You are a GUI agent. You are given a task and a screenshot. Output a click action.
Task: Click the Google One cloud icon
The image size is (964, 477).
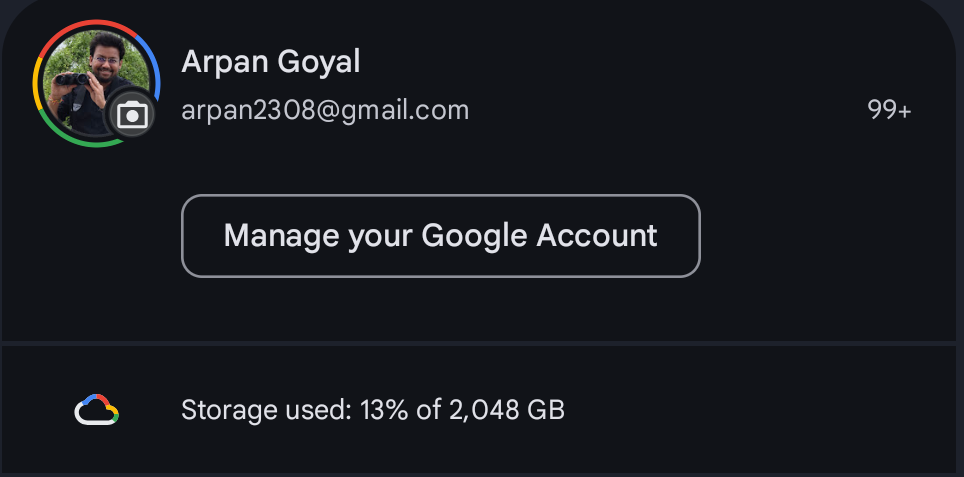(97, 410)
